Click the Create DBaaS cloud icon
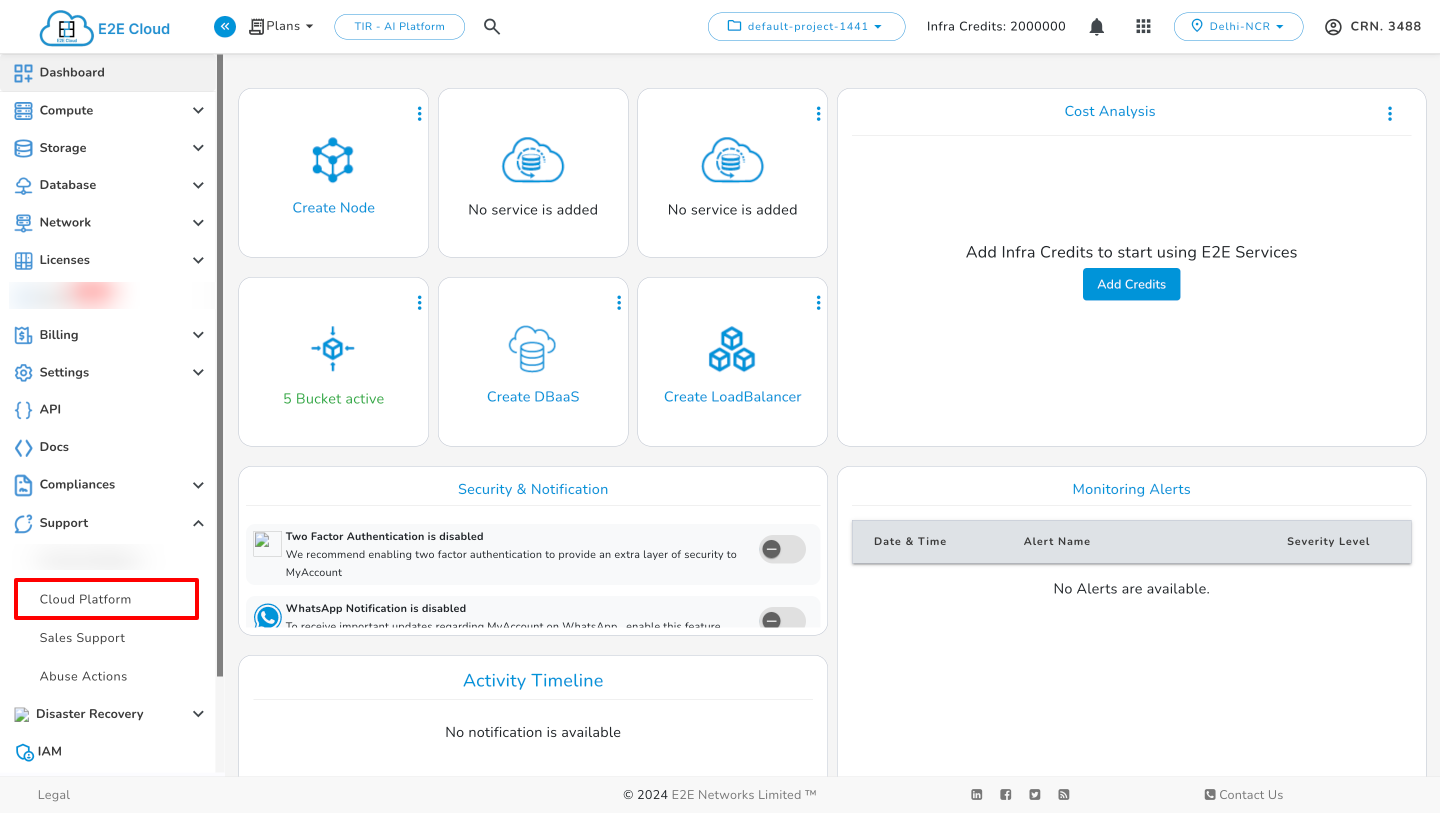The width and height of the screenshot is (1440, 813). [532, 349]
